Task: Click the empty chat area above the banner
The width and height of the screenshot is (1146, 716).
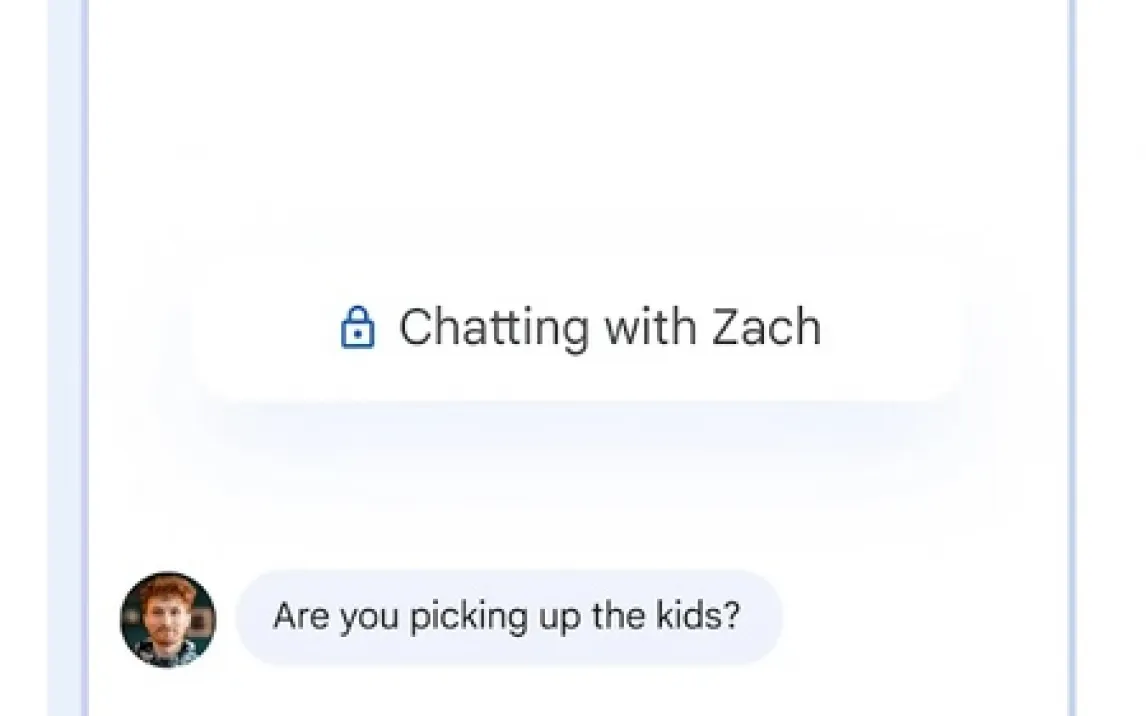Action: point(578,120)
